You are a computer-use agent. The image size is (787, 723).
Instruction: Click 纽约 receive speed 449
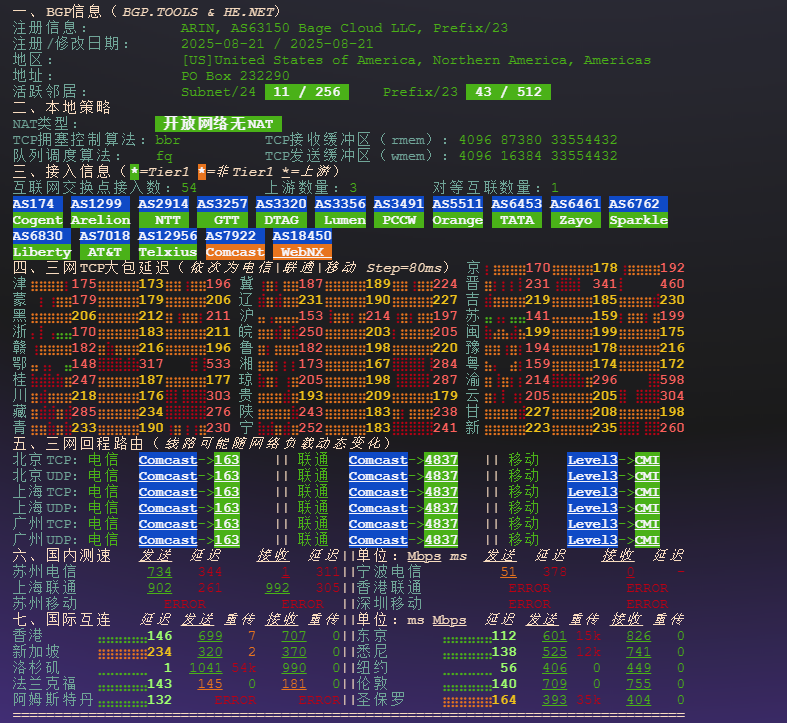tap(638, 668)
